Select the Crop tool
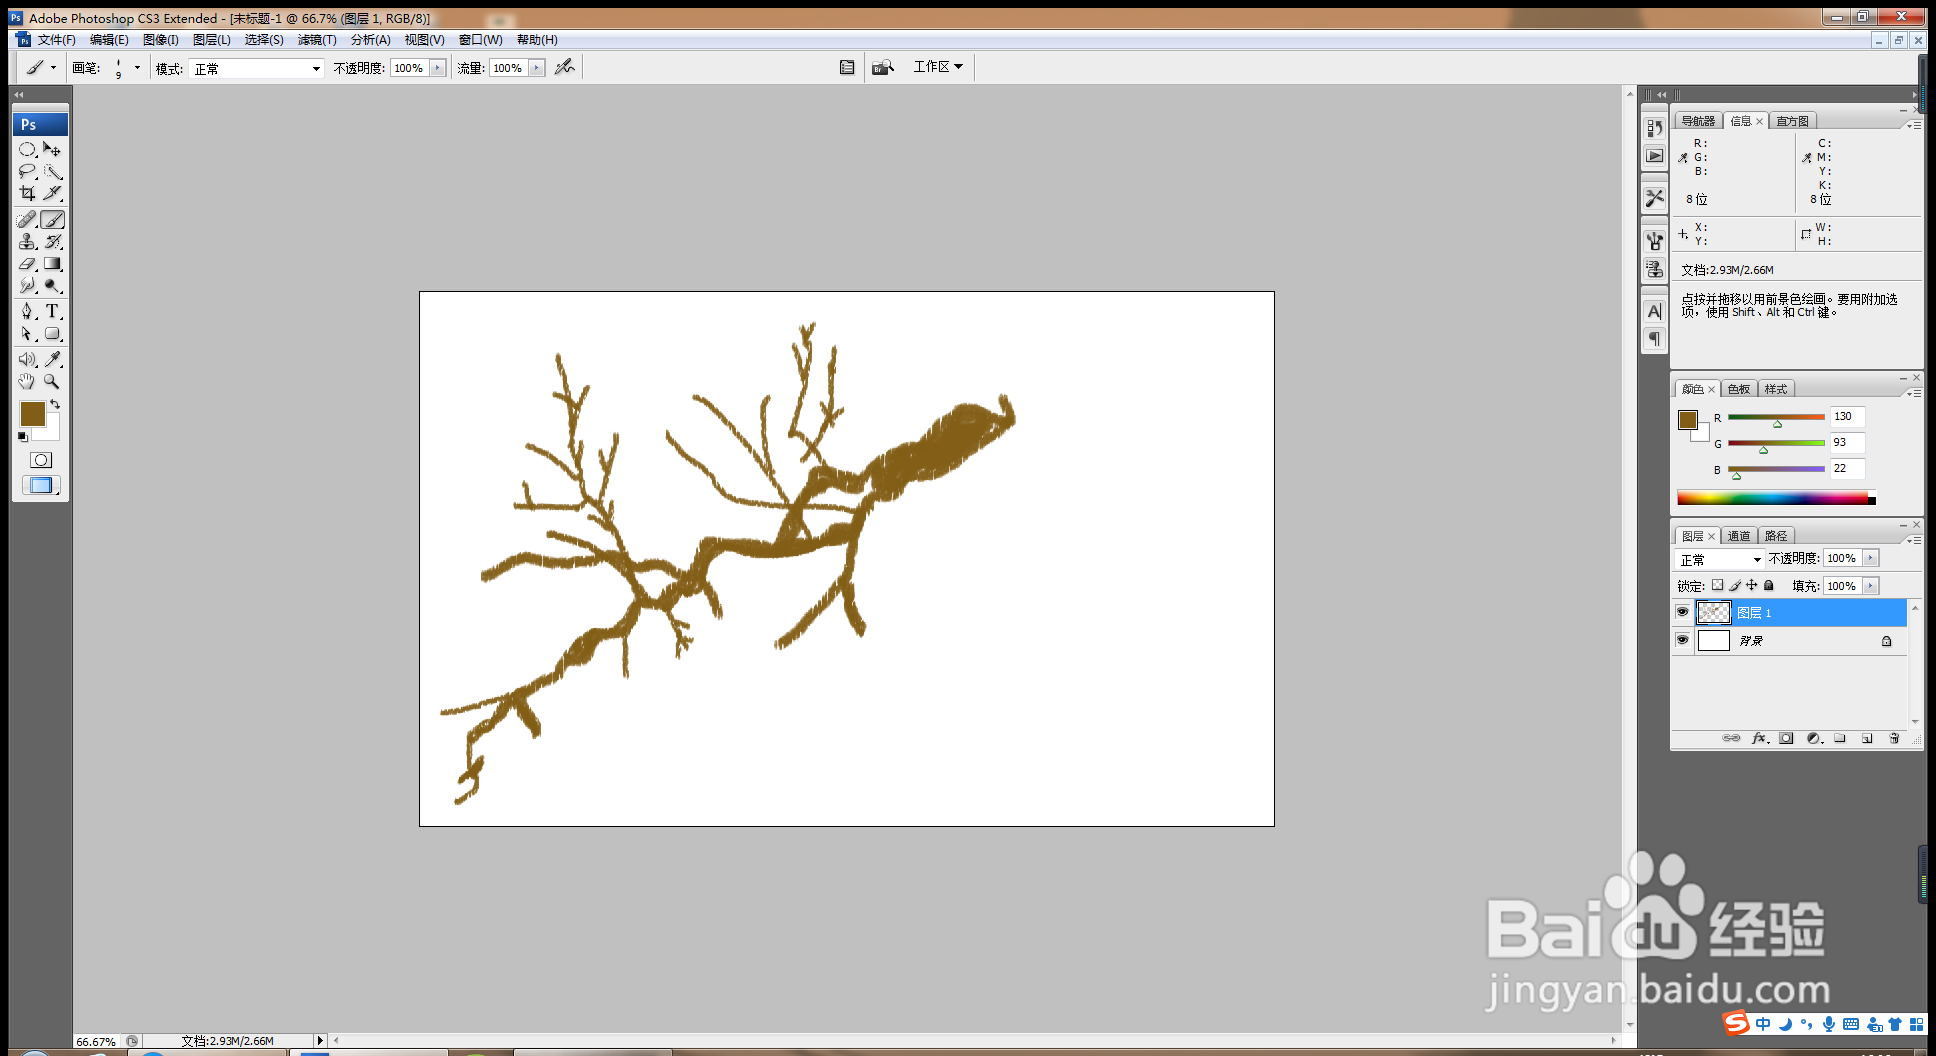 [27, 193]
